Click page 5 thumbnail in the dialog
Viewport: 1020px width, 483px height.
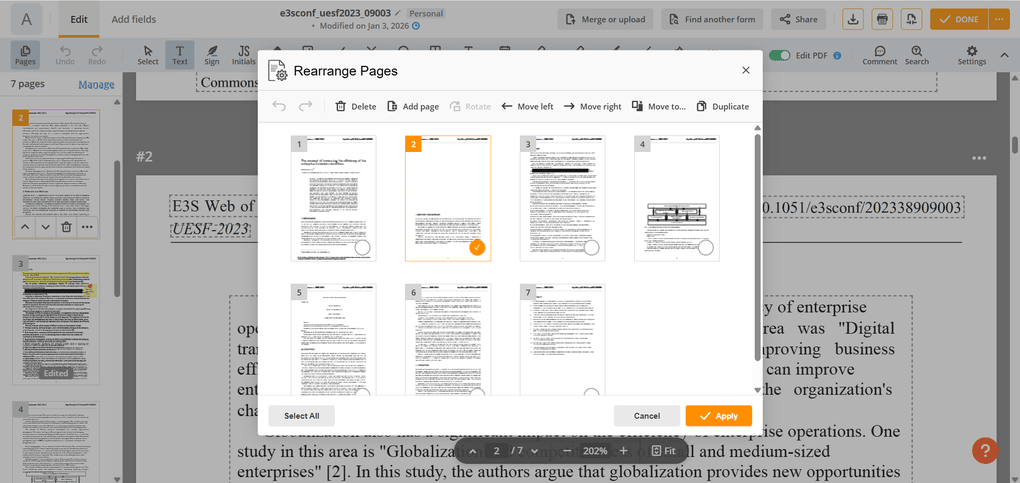(x=334, y=339)
